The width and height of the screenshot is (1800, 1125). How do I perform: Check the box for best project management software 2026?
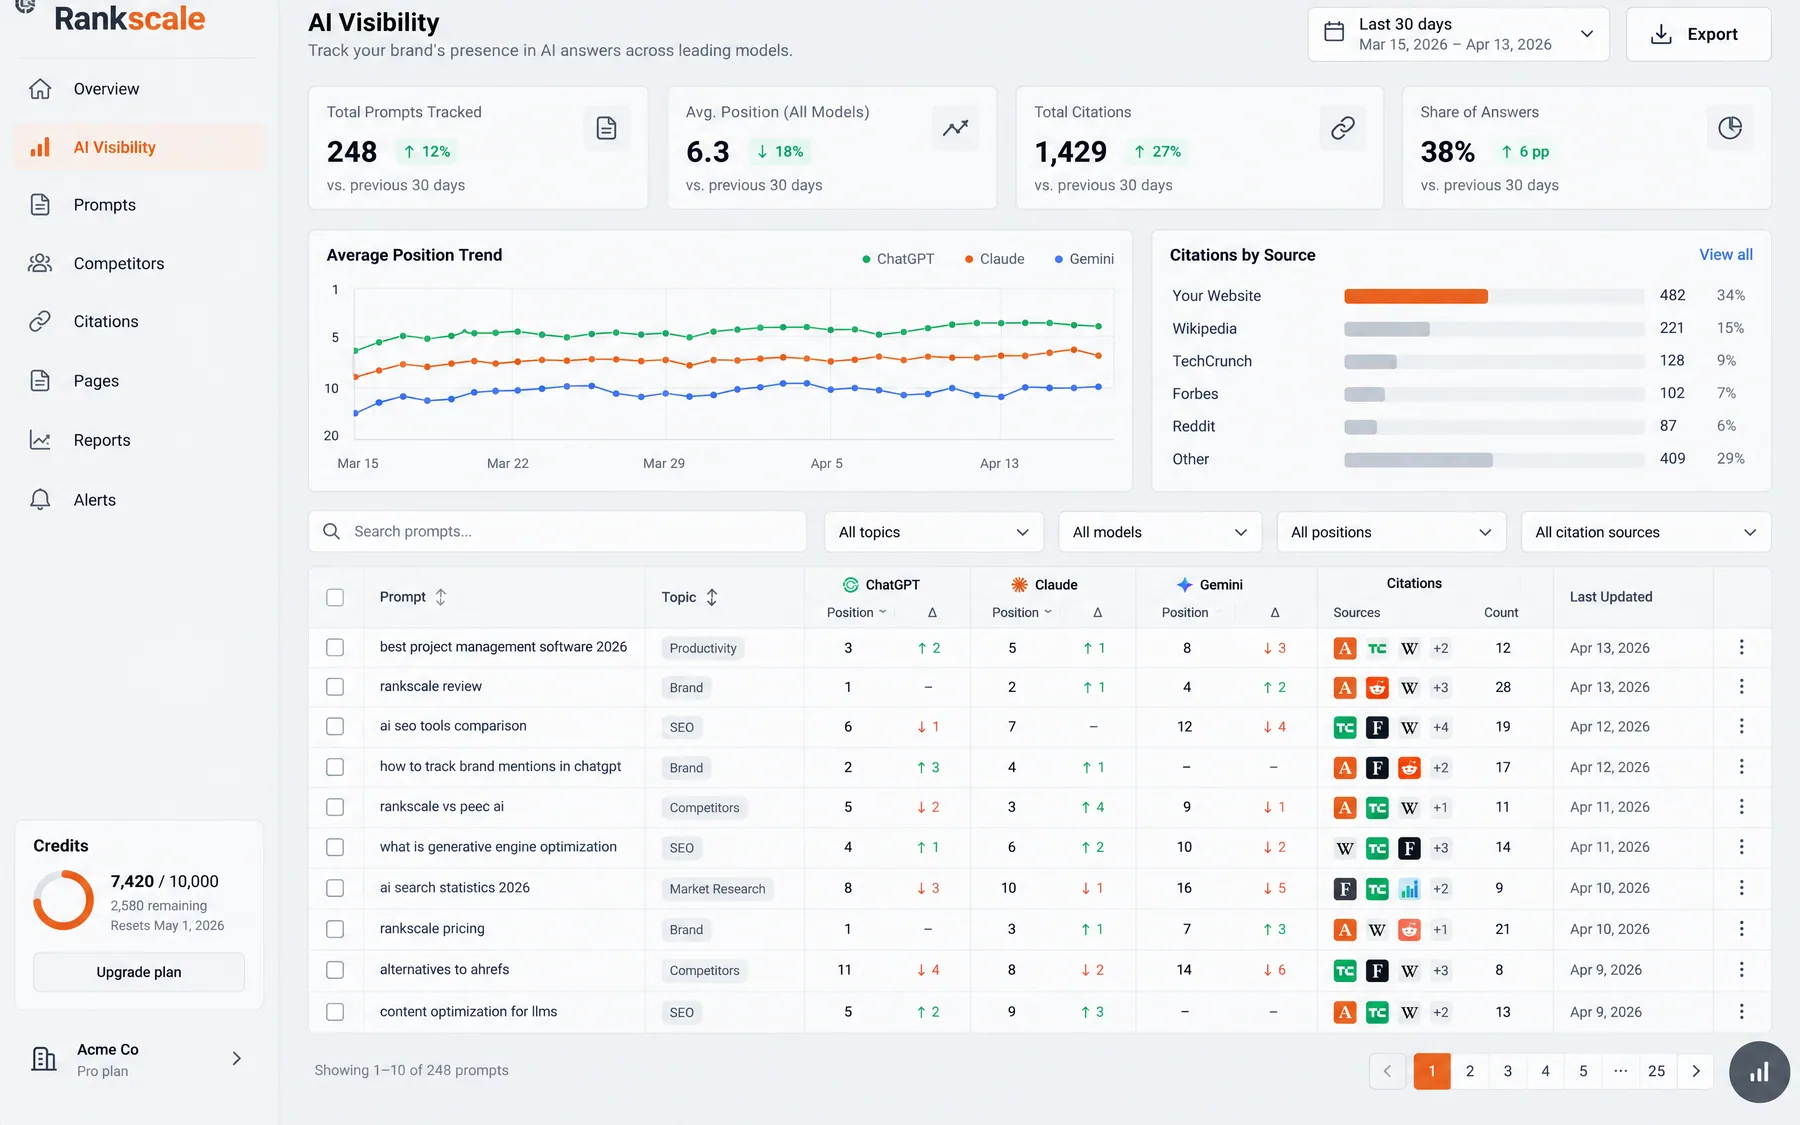(335, 648)
